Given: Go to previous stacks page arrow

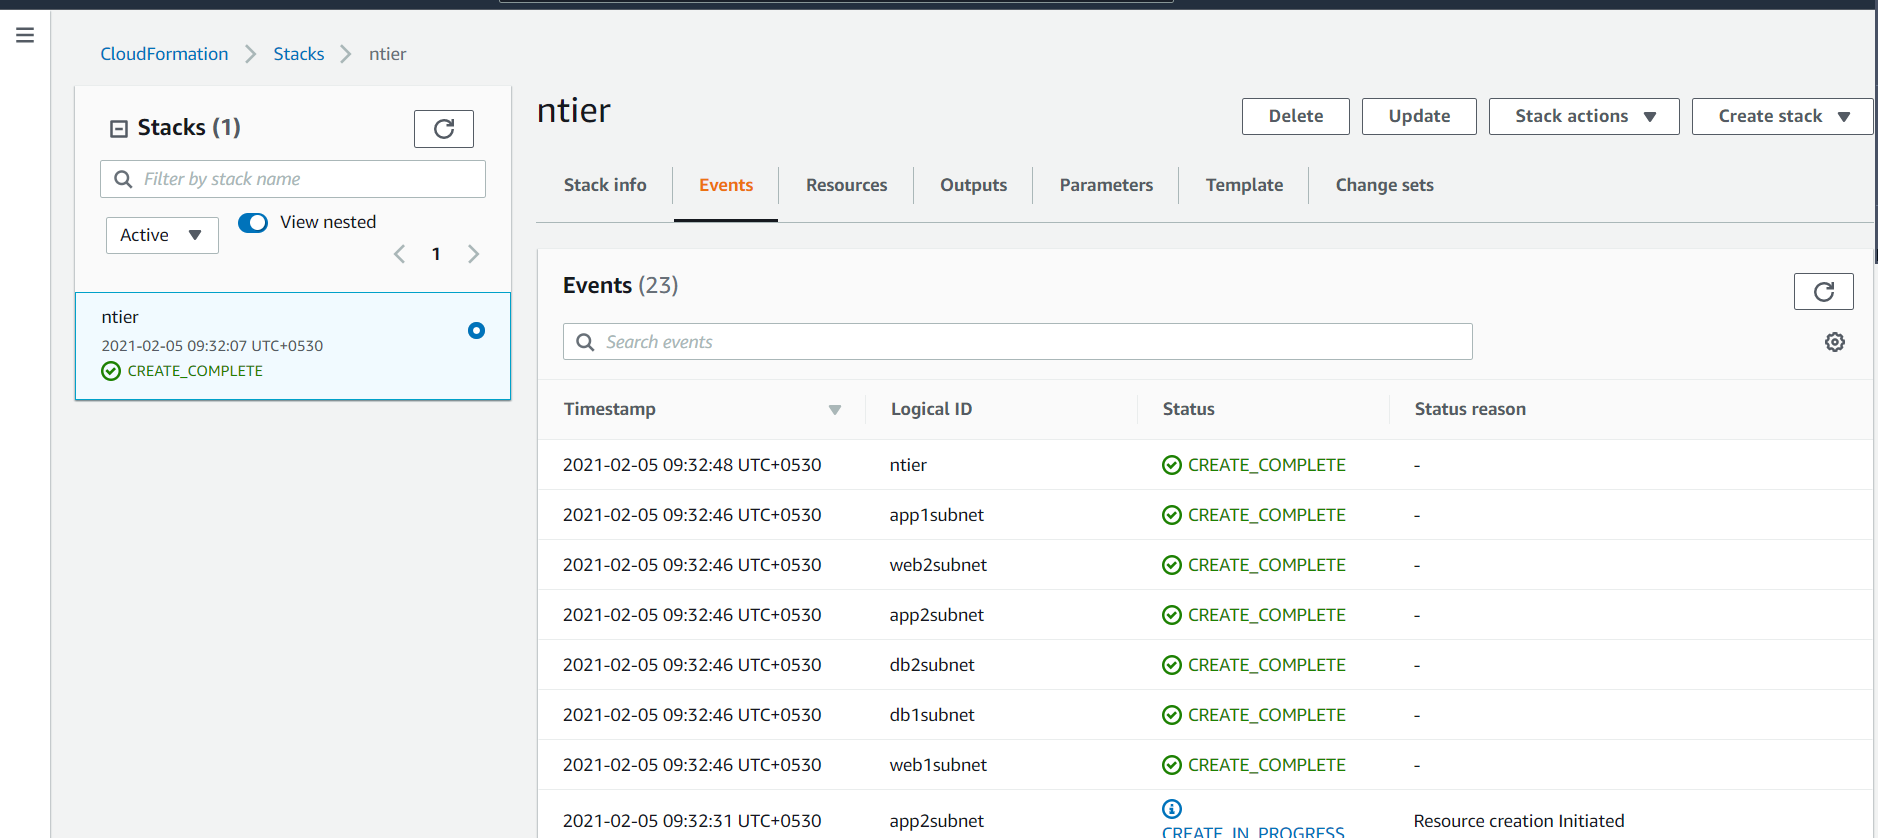Looking at the screenshot, I should coord(400,254).
